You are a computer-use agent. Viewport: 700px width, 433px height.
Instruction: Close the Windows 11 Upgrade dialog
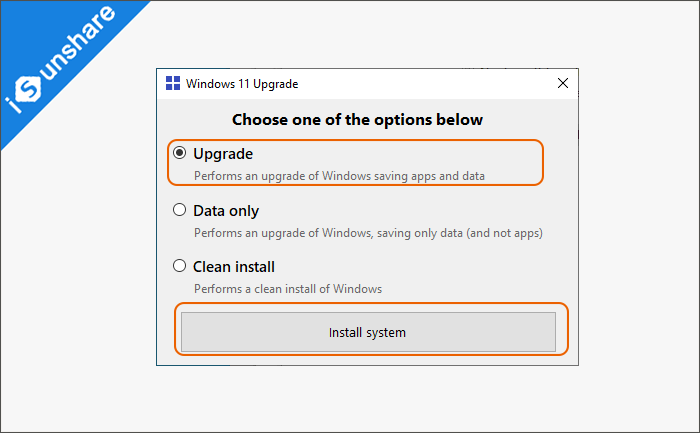(x=563, y=84)
